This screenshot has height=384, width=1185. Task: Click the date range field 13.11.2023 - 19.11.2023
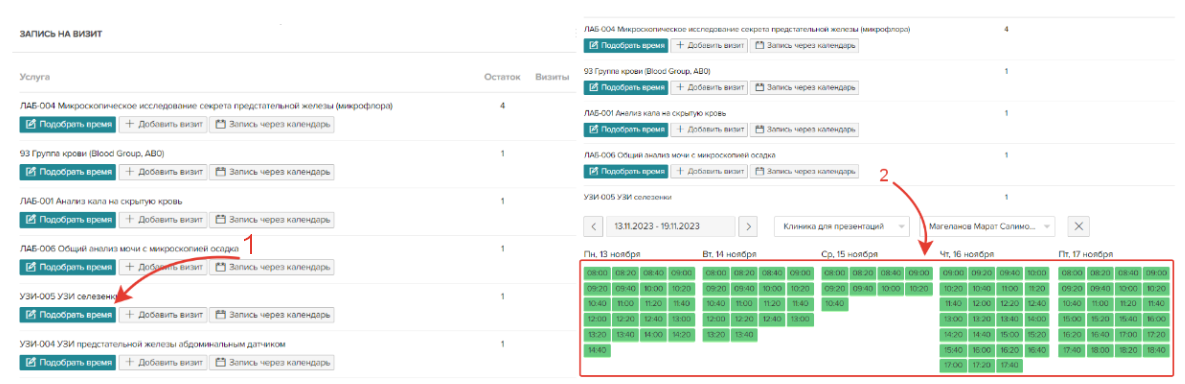[670, 226]
